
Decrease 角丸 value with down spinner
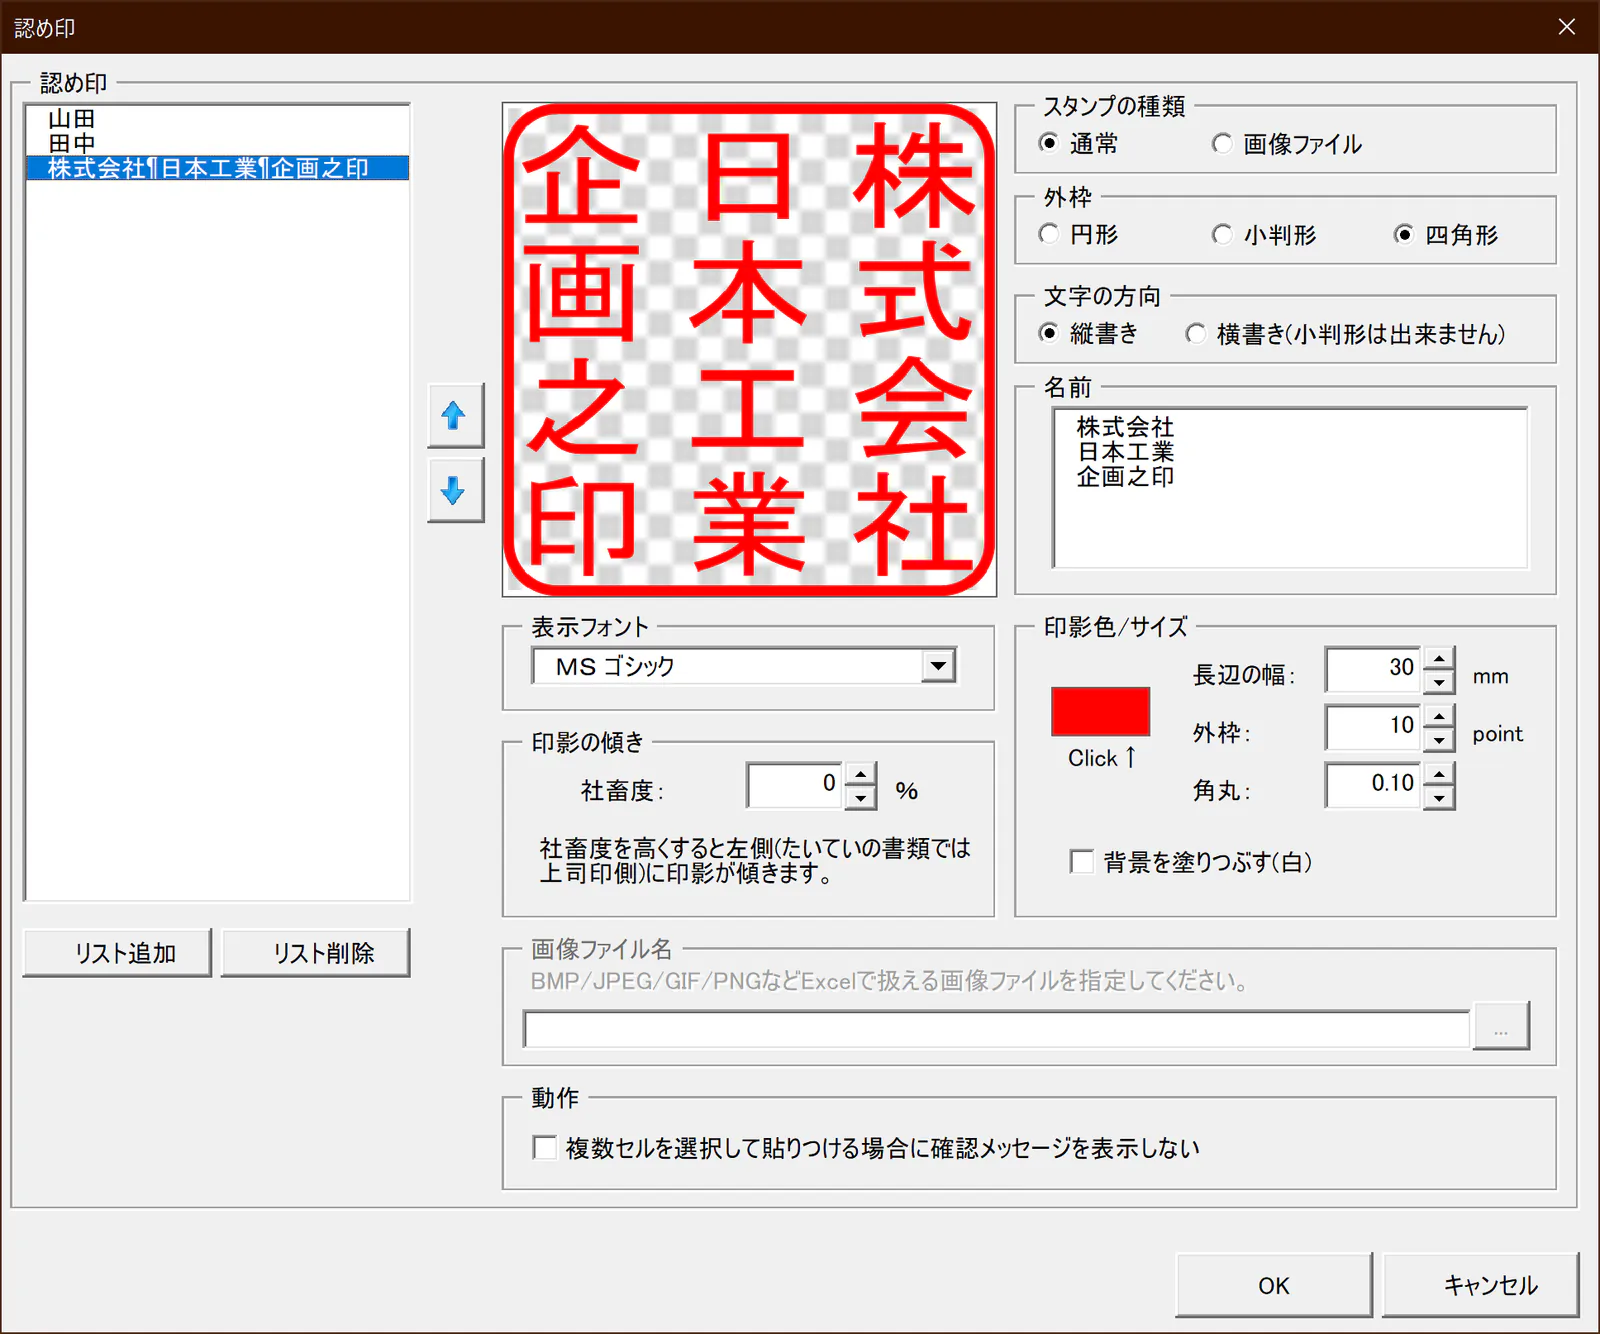[x=1438, y=798]
